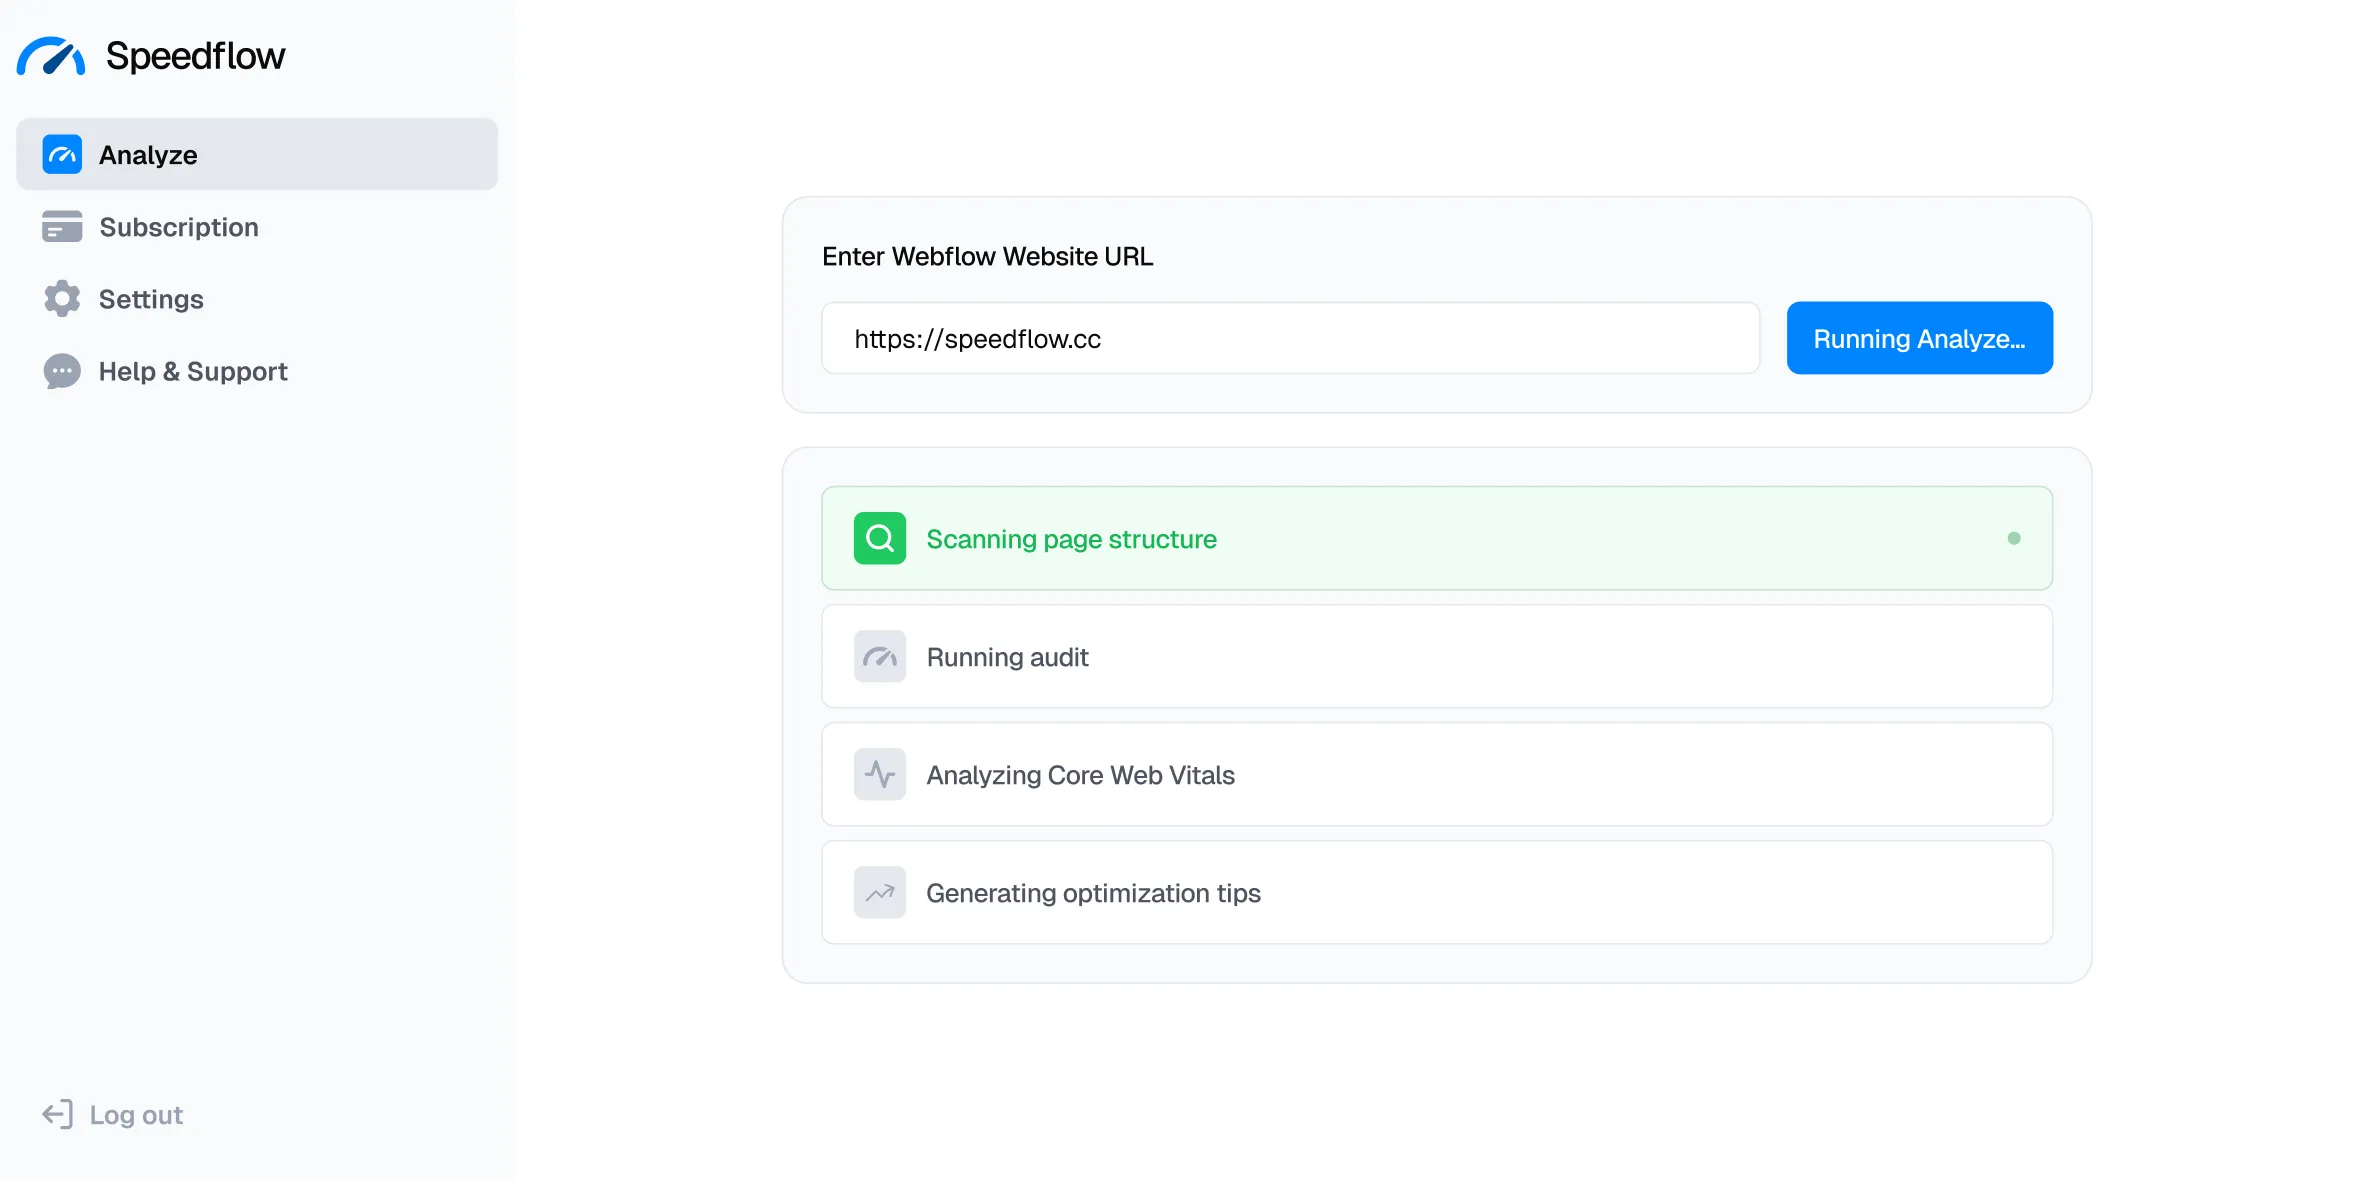
Task: Click the Log out arrow icon
Action: click(57, 1113)
